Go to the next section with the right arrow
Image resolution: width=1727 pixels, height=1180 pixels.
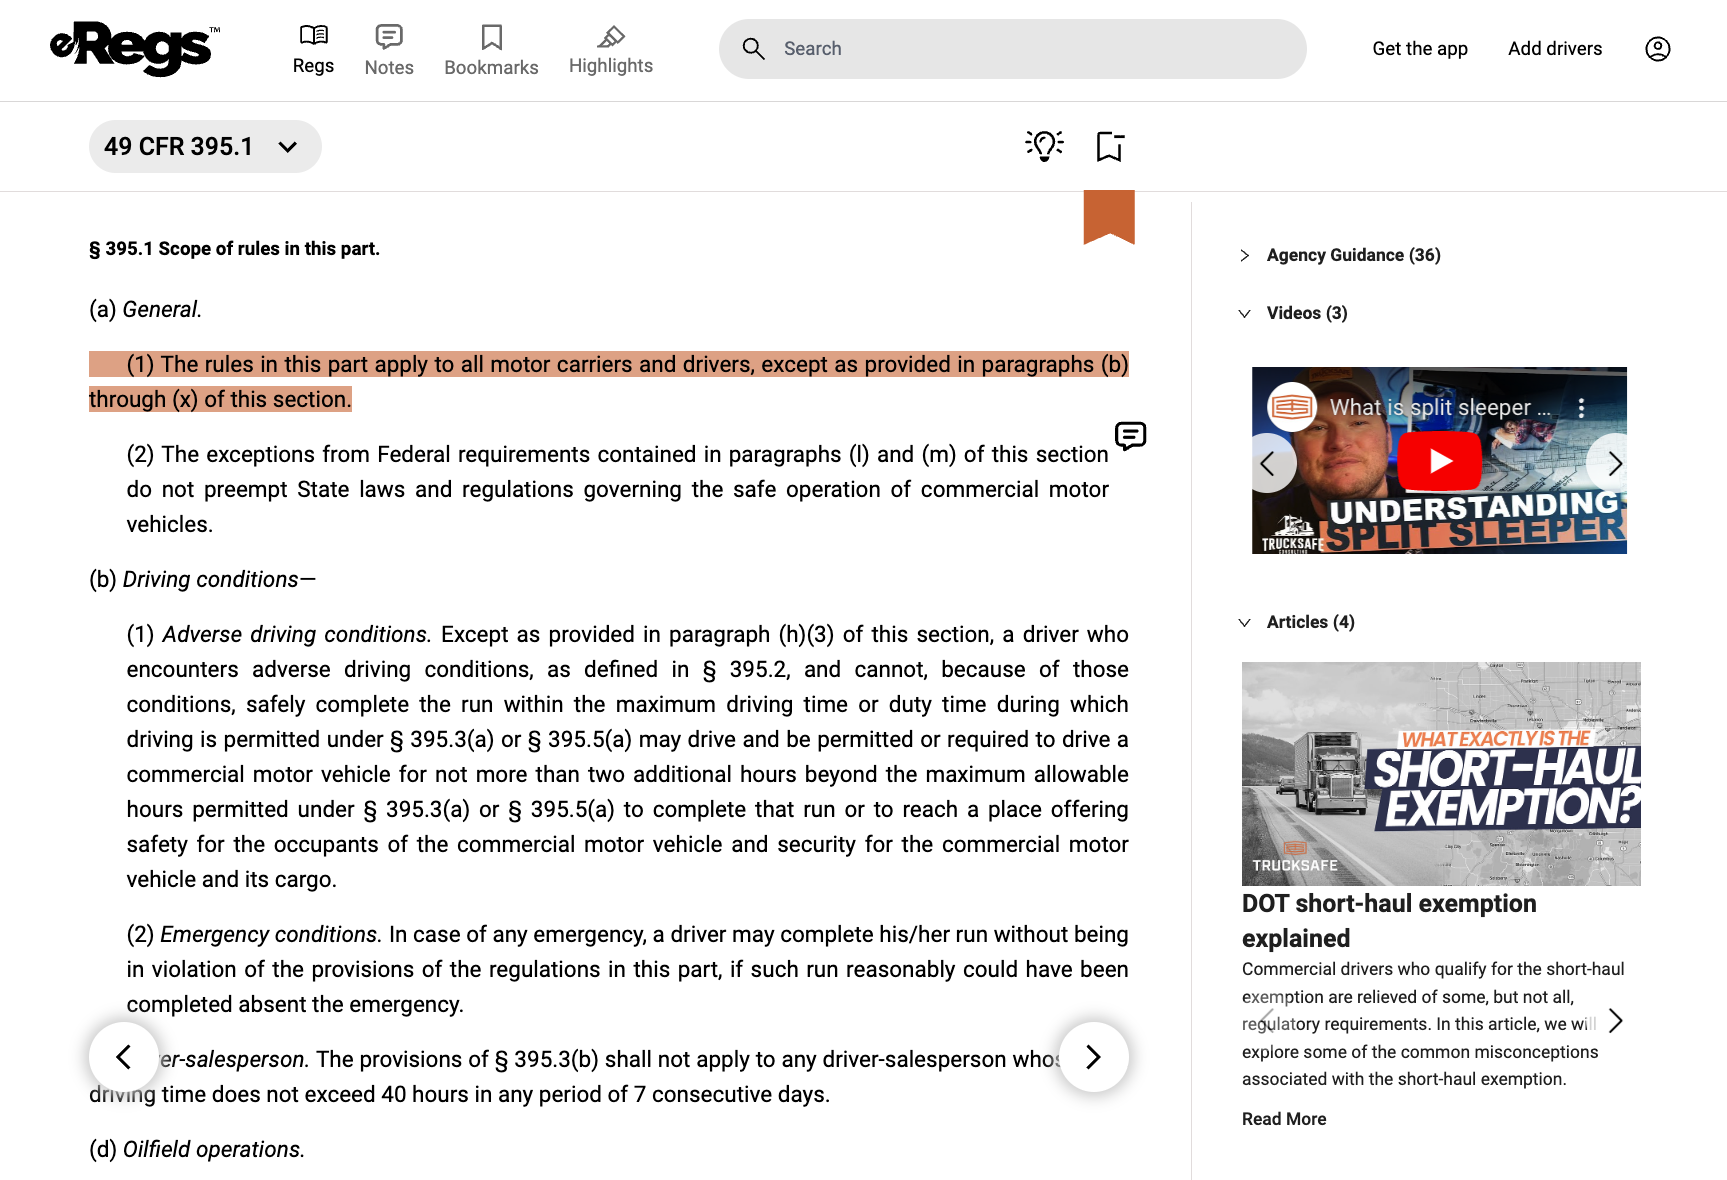(1094, 1057)
